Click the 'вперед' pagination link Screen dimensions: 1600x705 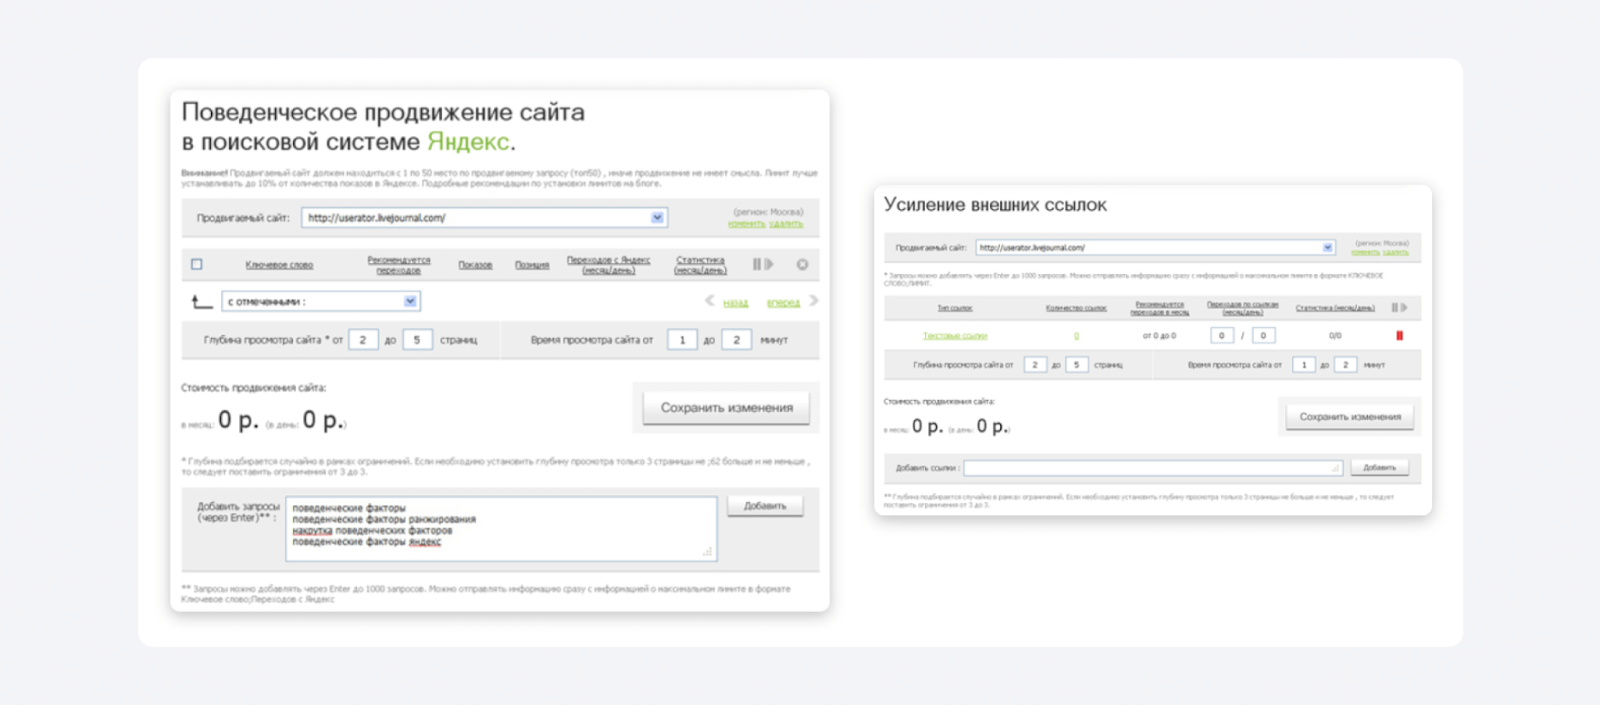783,303
